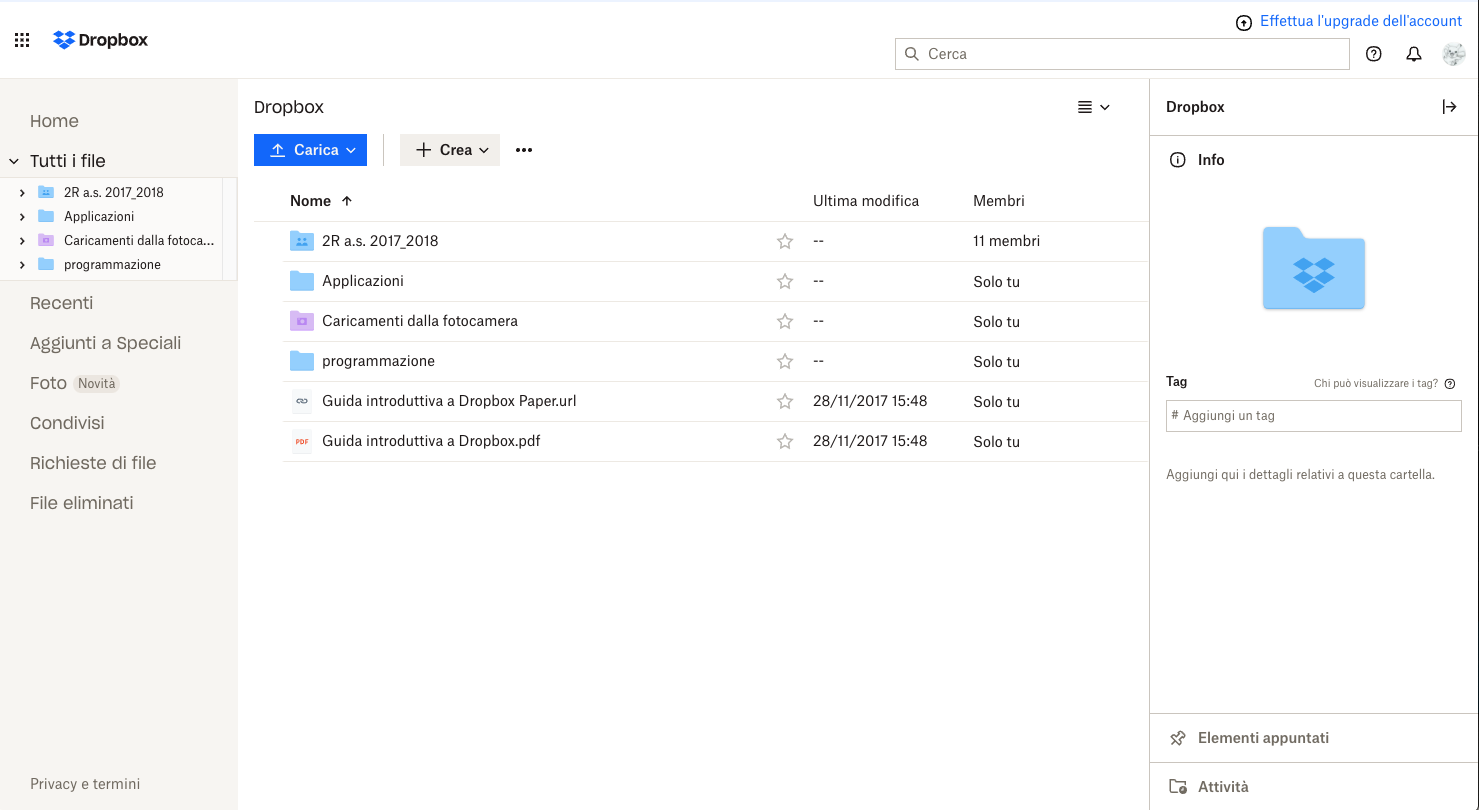Star Guida introduttiva a Dropbox.pdf
1479x810 pixels.
coord(785,441)
